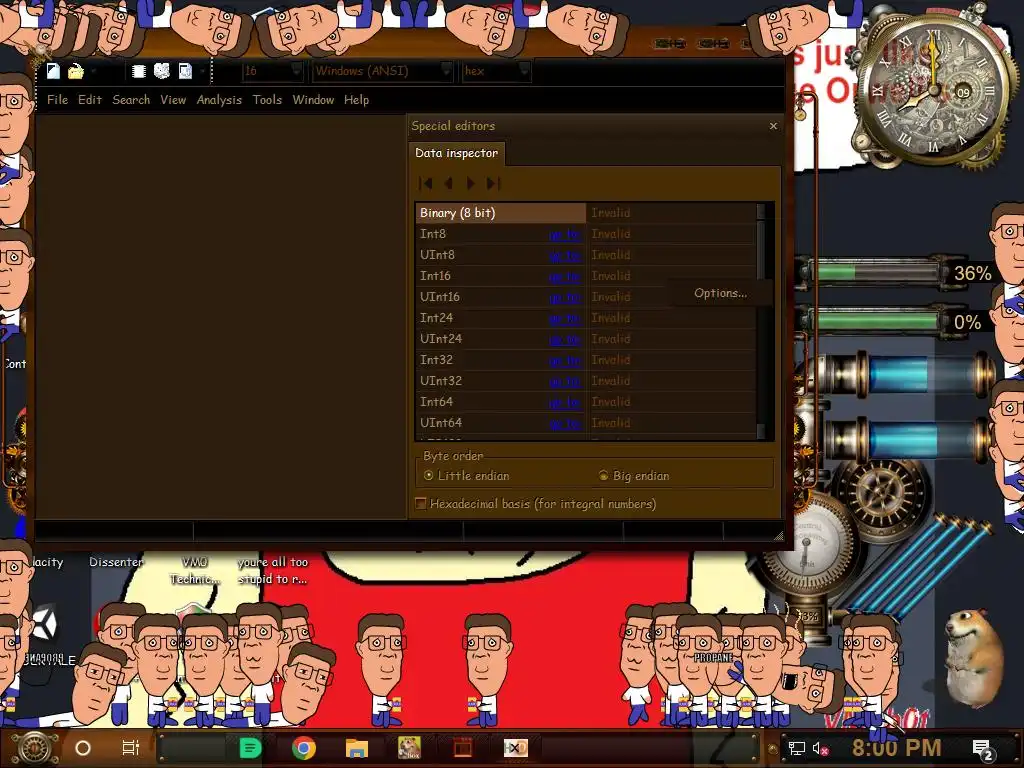Launch Google Chrome from the taskbar
Viewport: 1024px width, 768px height.
(304, 748)
